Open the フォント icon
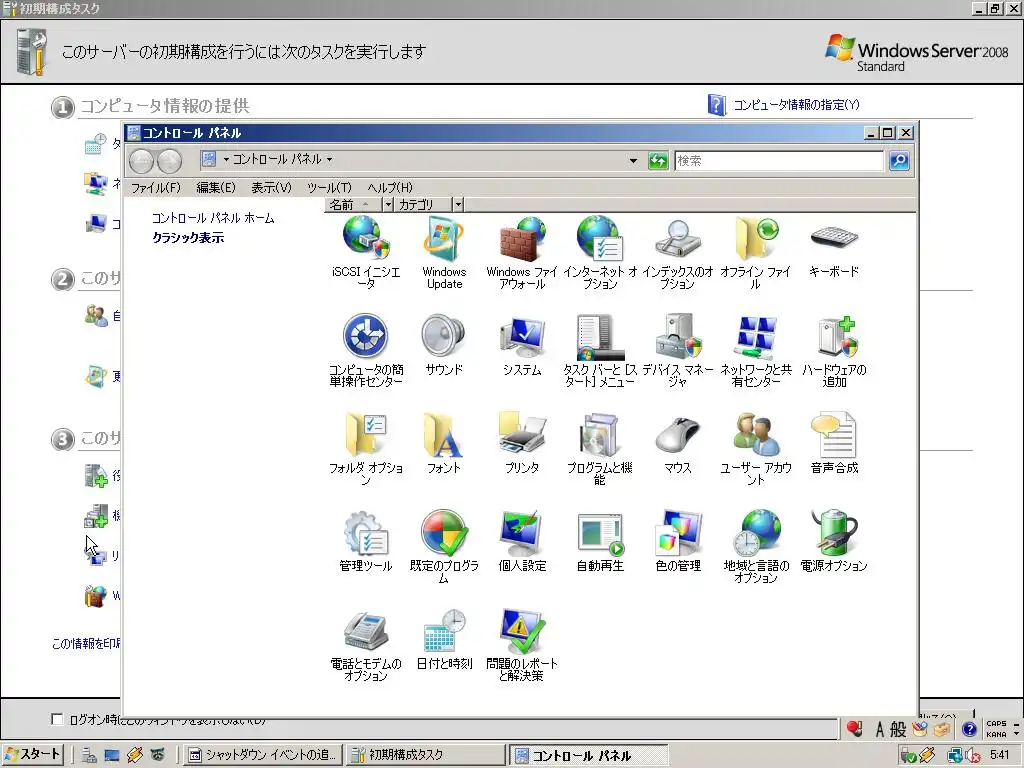1024x768 pixels. click(444, 443)
